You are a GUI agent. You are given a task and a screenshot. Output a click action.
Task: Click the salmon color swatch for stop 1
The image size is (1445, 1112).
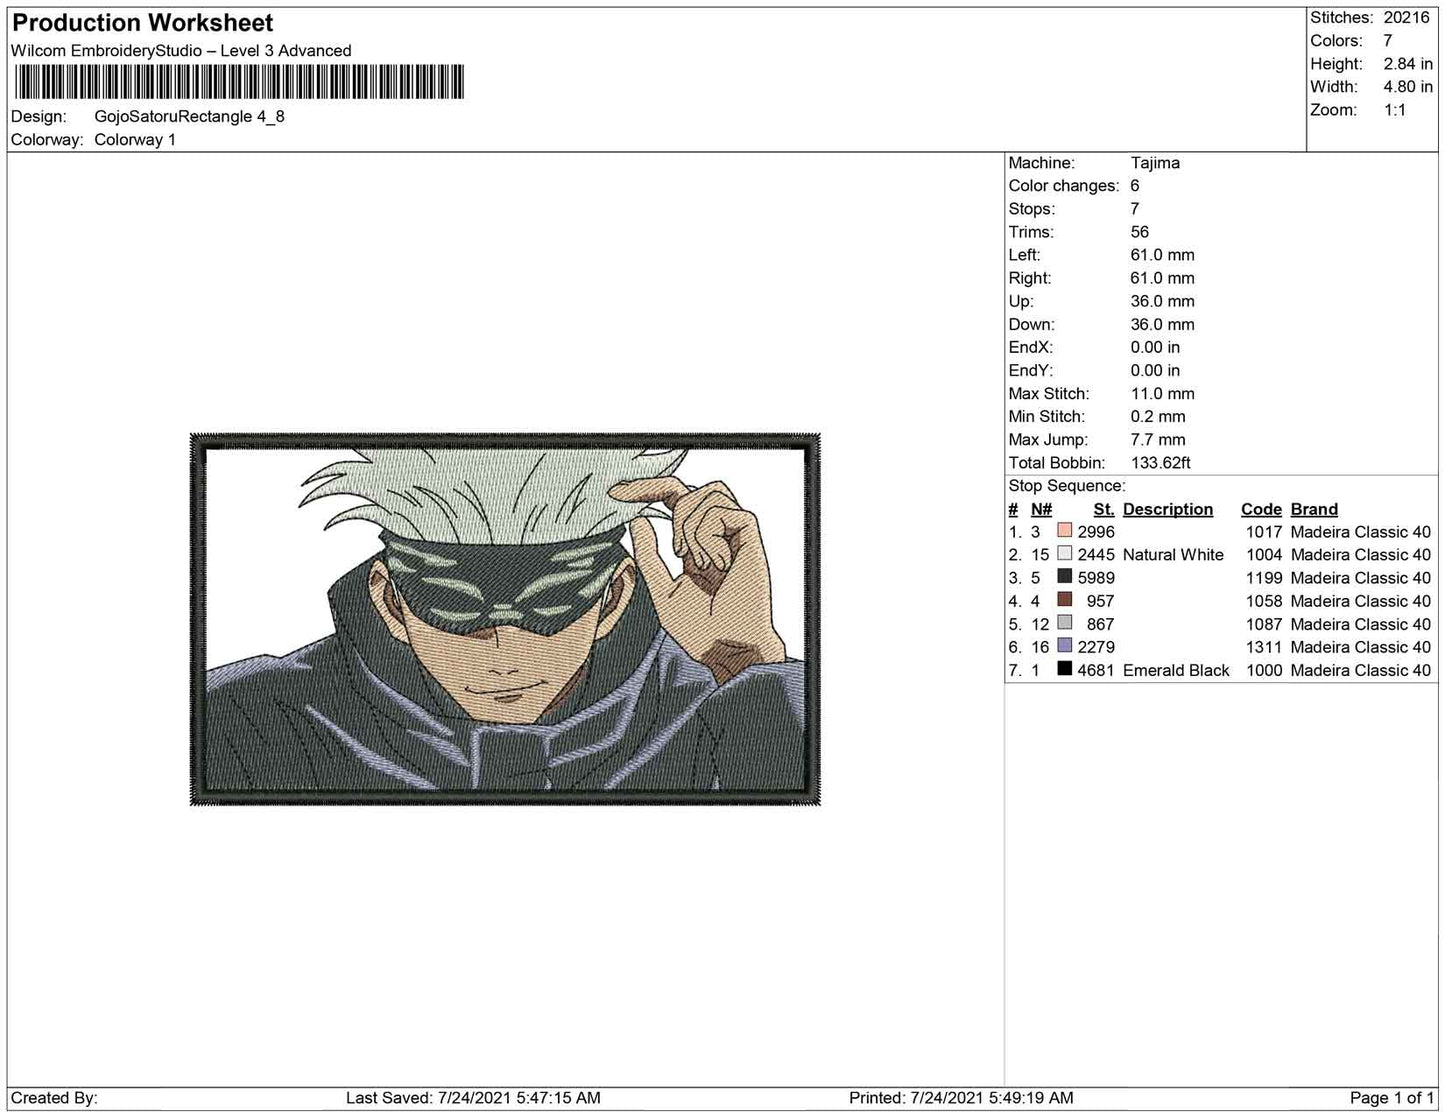pos(1065,531)
